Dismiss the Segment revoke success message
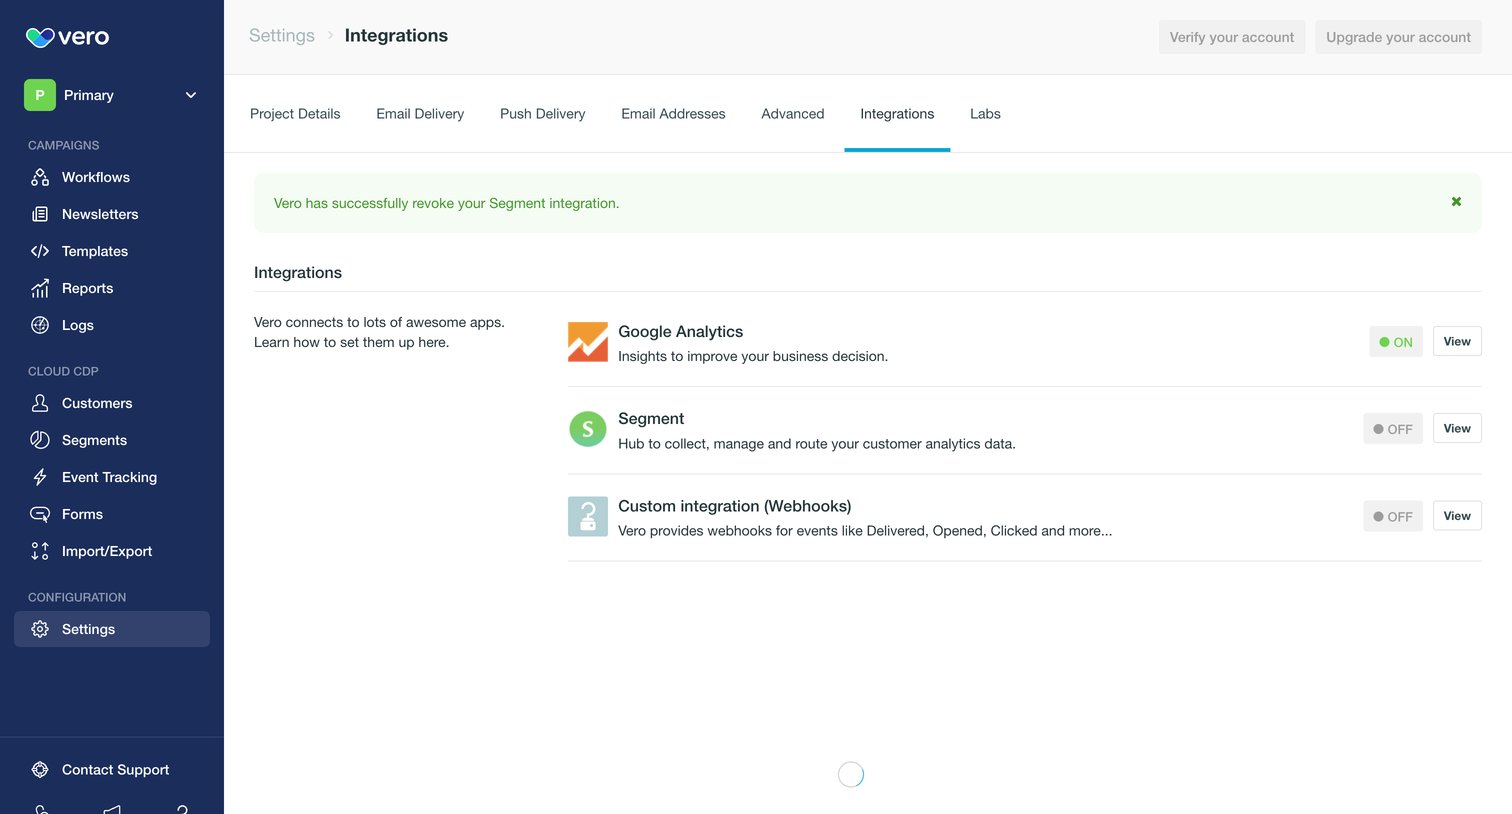Image resolution: width=1512 pixels, height=814 pixels. pyautogui.click(x=1456, y=202)
